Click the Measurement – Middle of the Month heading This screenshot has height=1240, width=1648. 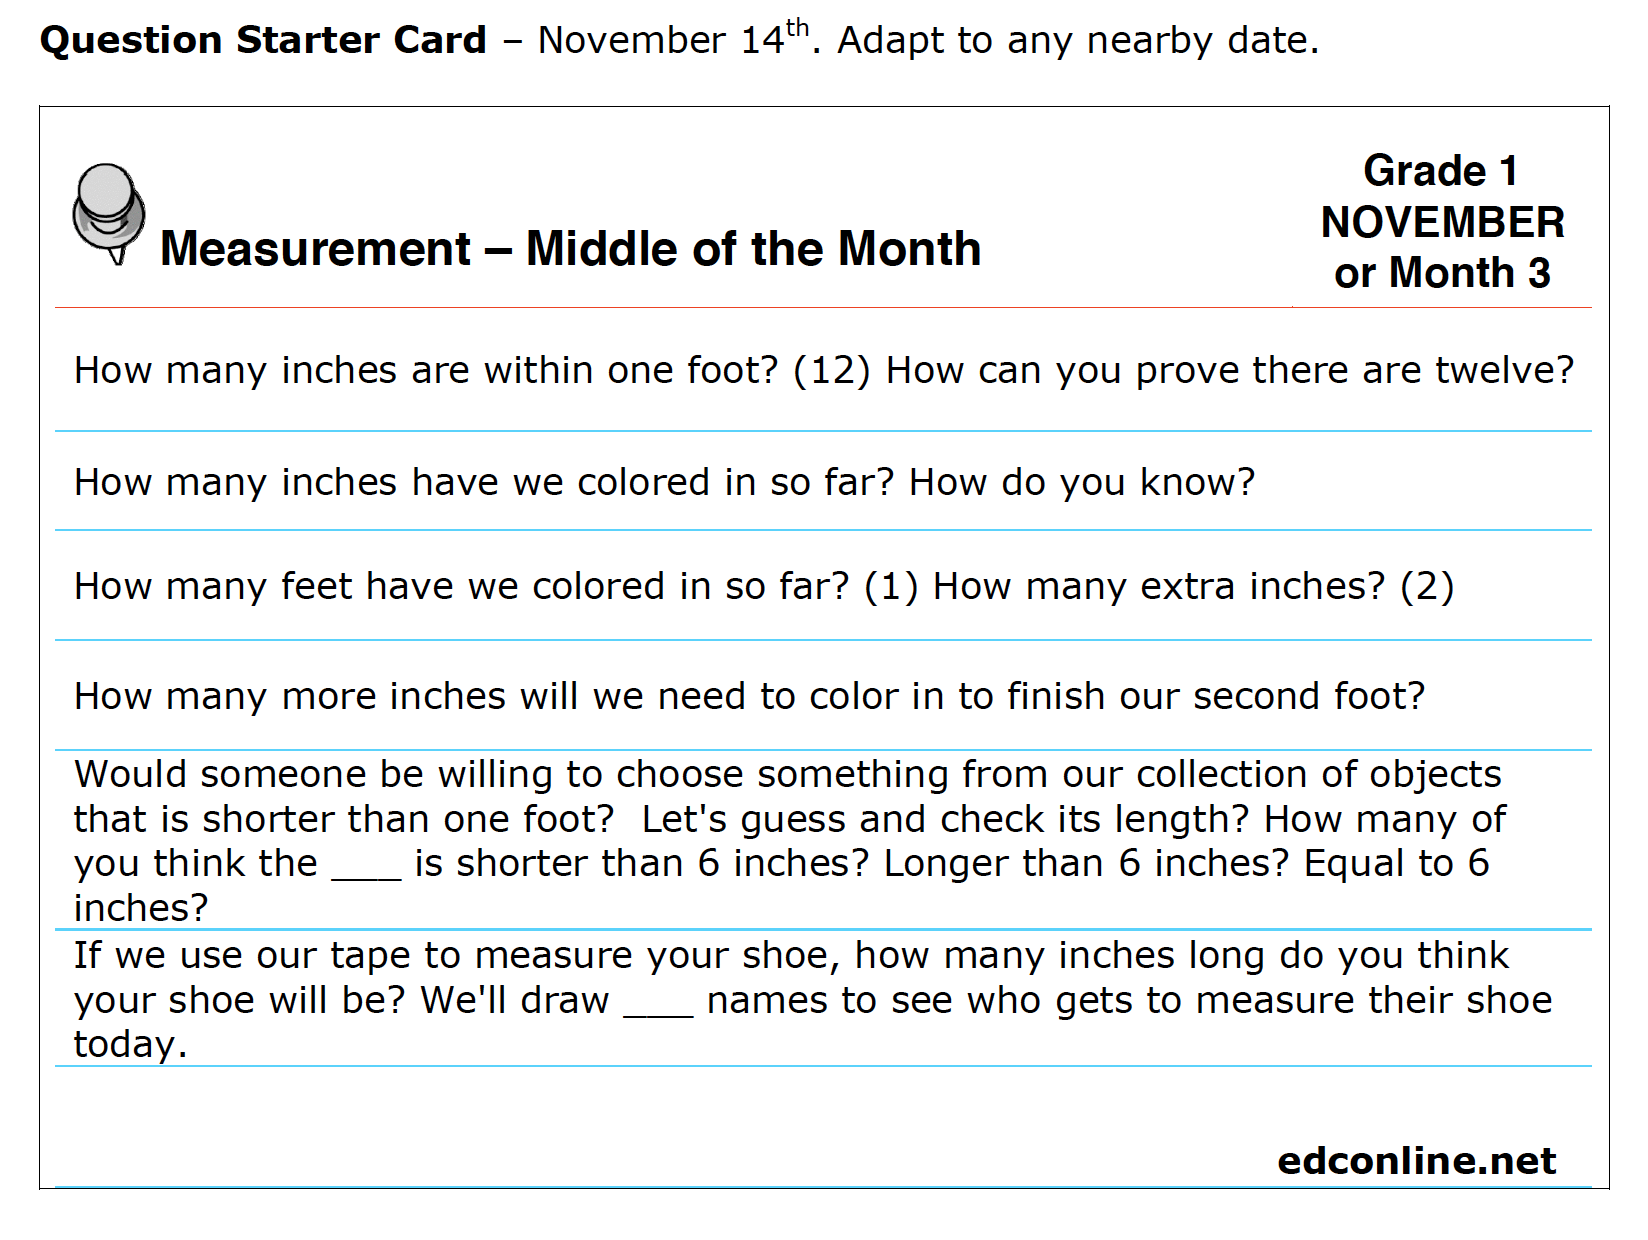(570, 248)
